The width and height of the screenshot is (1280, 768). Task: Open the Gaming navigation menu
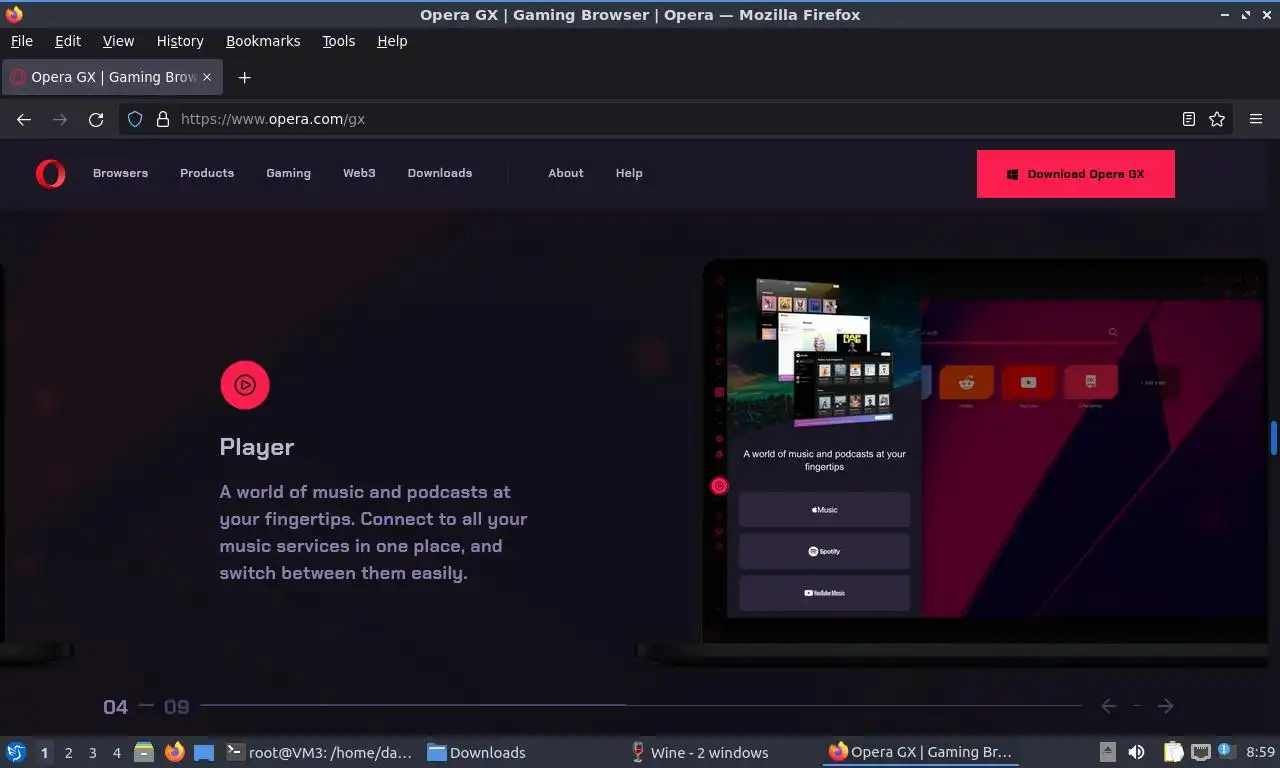(x=288, y=173)
